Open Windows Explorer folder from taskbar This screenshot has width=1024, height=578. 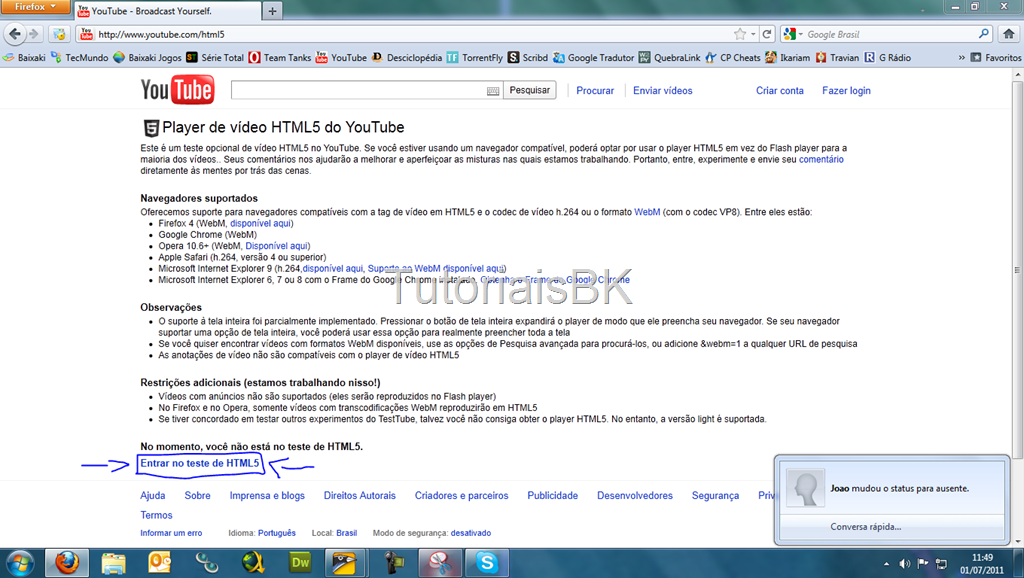click(x=113, y=563)
